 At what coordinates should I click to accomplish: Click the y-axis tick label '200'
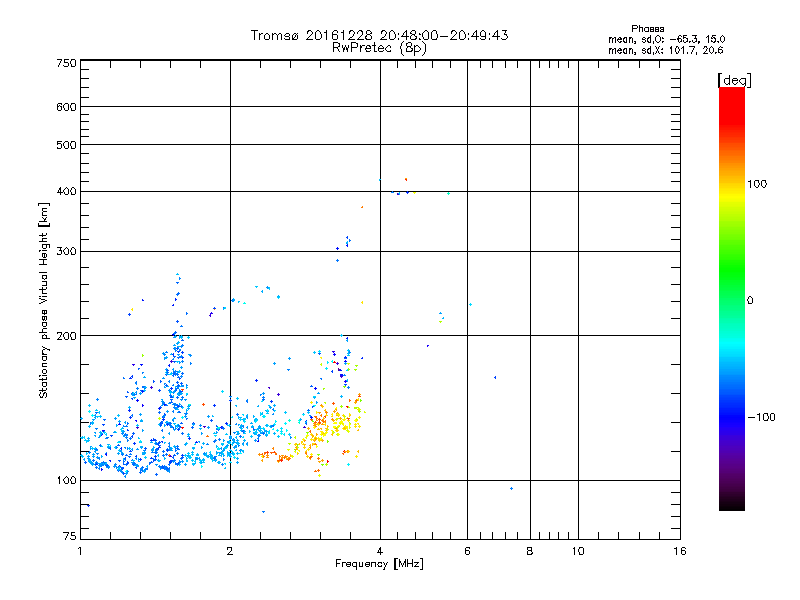coord(66,336)
